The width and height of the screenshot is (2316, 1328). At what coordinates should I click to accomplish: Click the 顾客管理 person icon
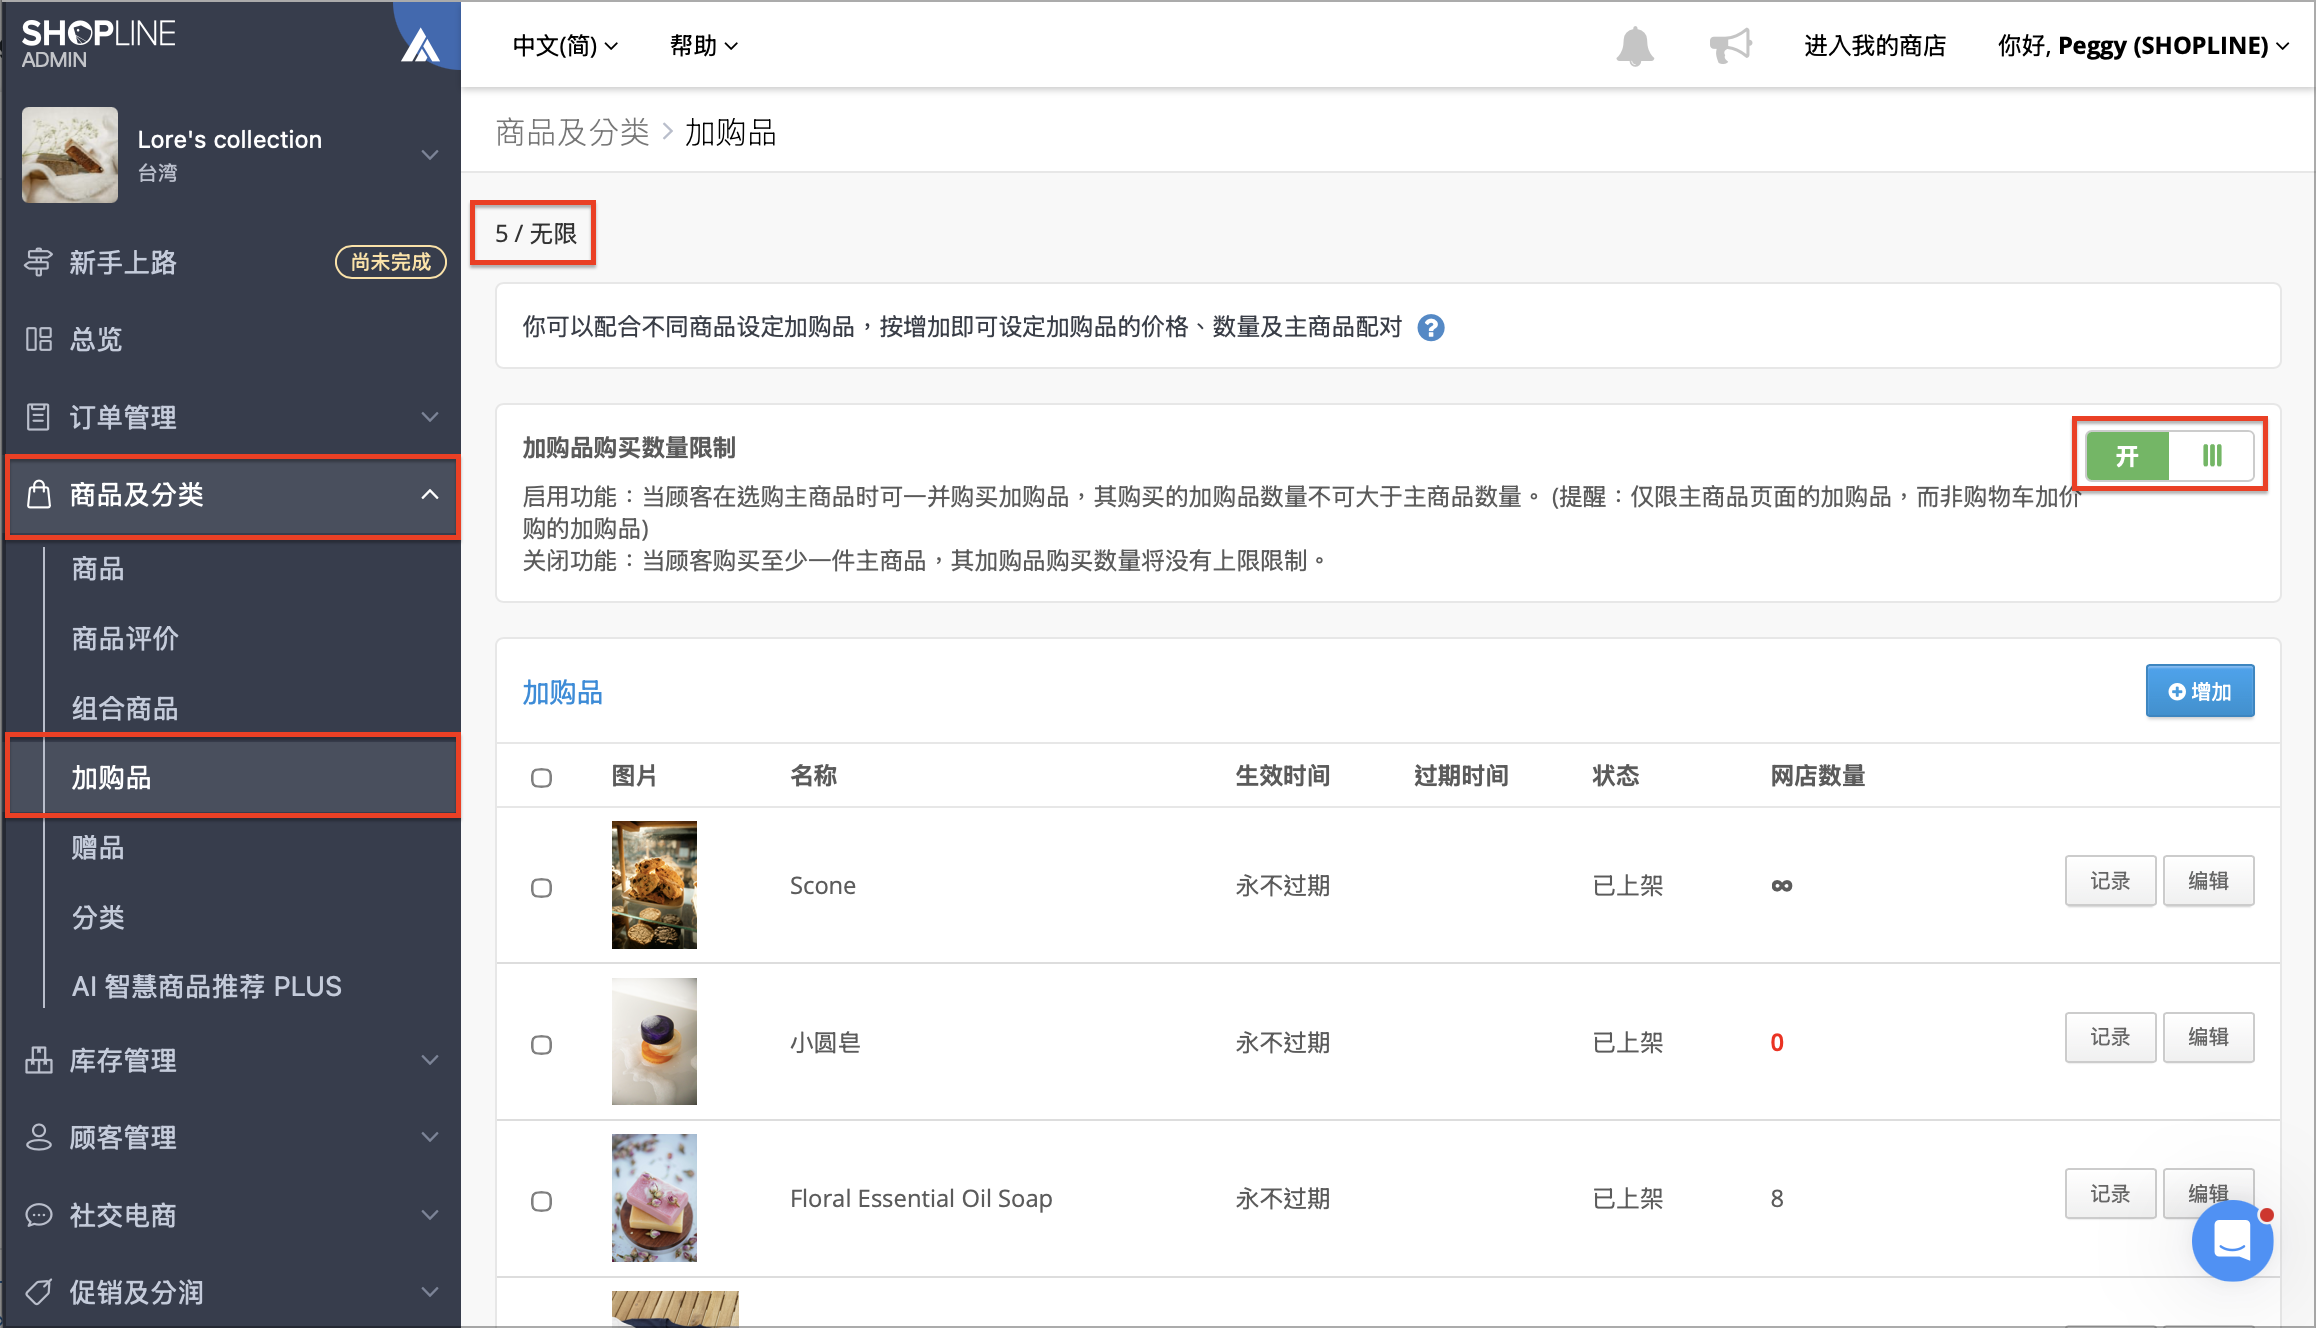[38, 1137]
